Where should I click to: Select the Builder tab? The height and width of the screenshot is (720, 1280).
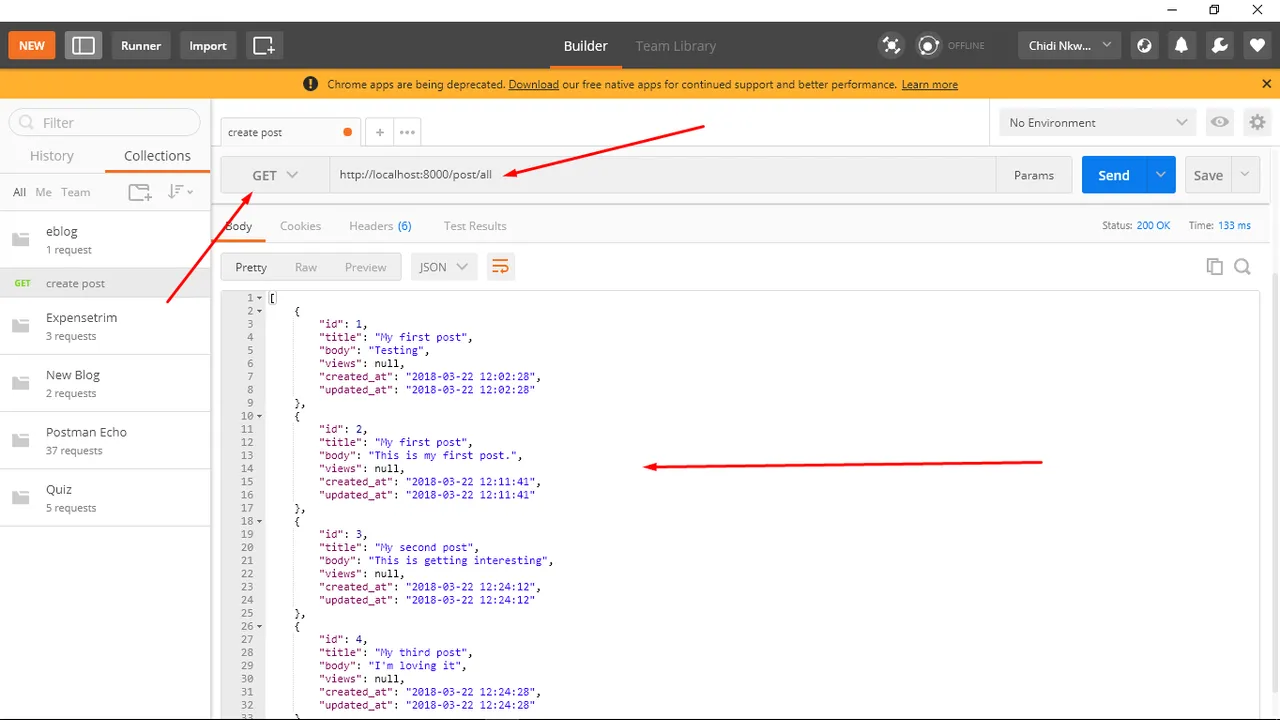pos(585,46)
